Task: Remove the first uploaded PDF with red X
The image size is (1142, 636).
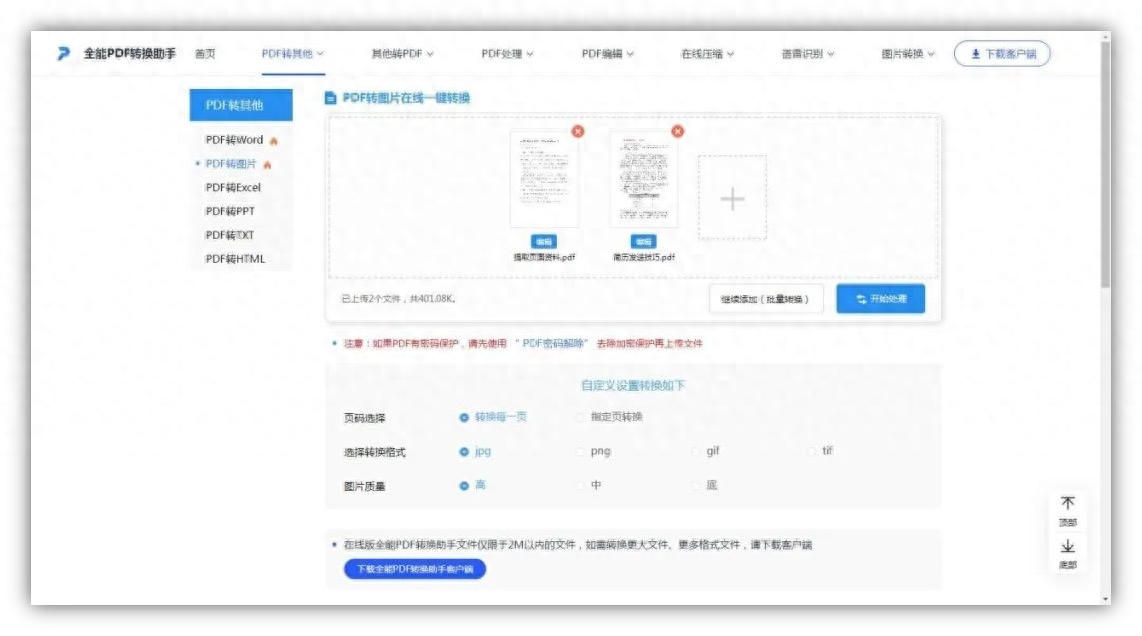Action: point(578,131)
